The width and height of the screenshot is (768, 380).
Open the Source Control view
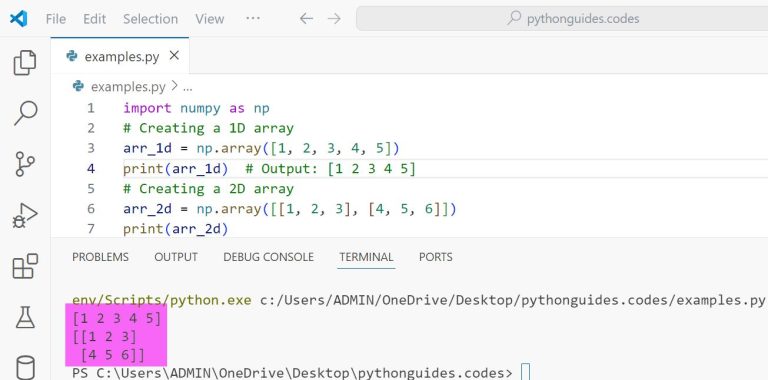[25, 164]
